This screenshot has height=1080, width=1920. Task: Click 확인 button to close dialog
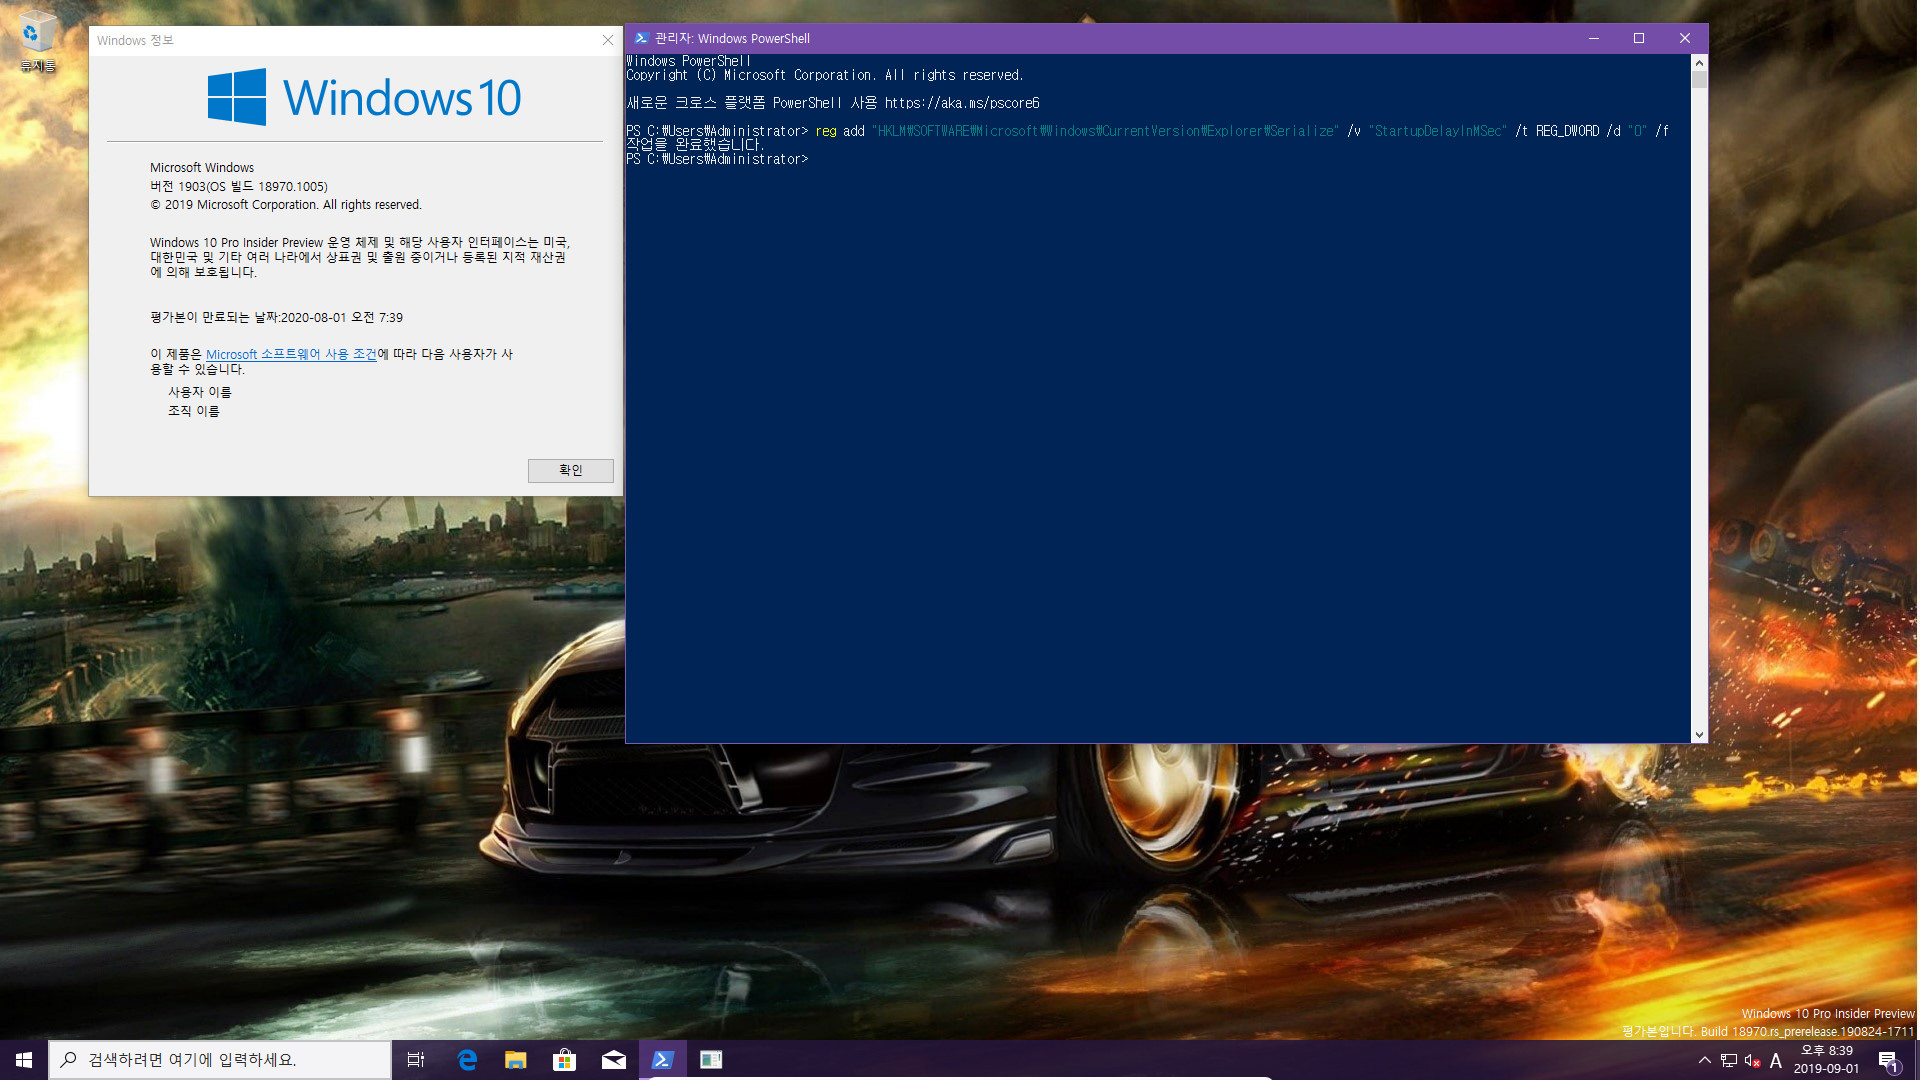click(x=570, y=469)
